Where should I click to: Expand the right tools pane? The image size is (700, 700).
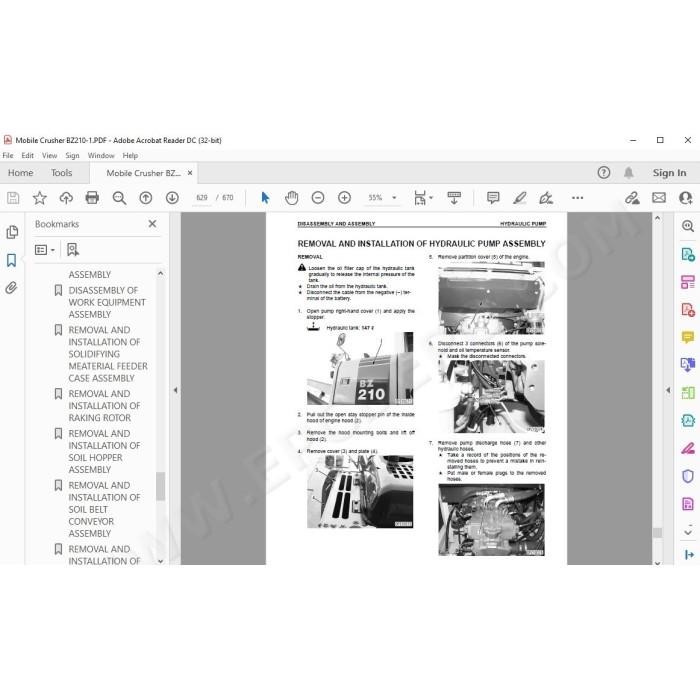pos(689,554)
